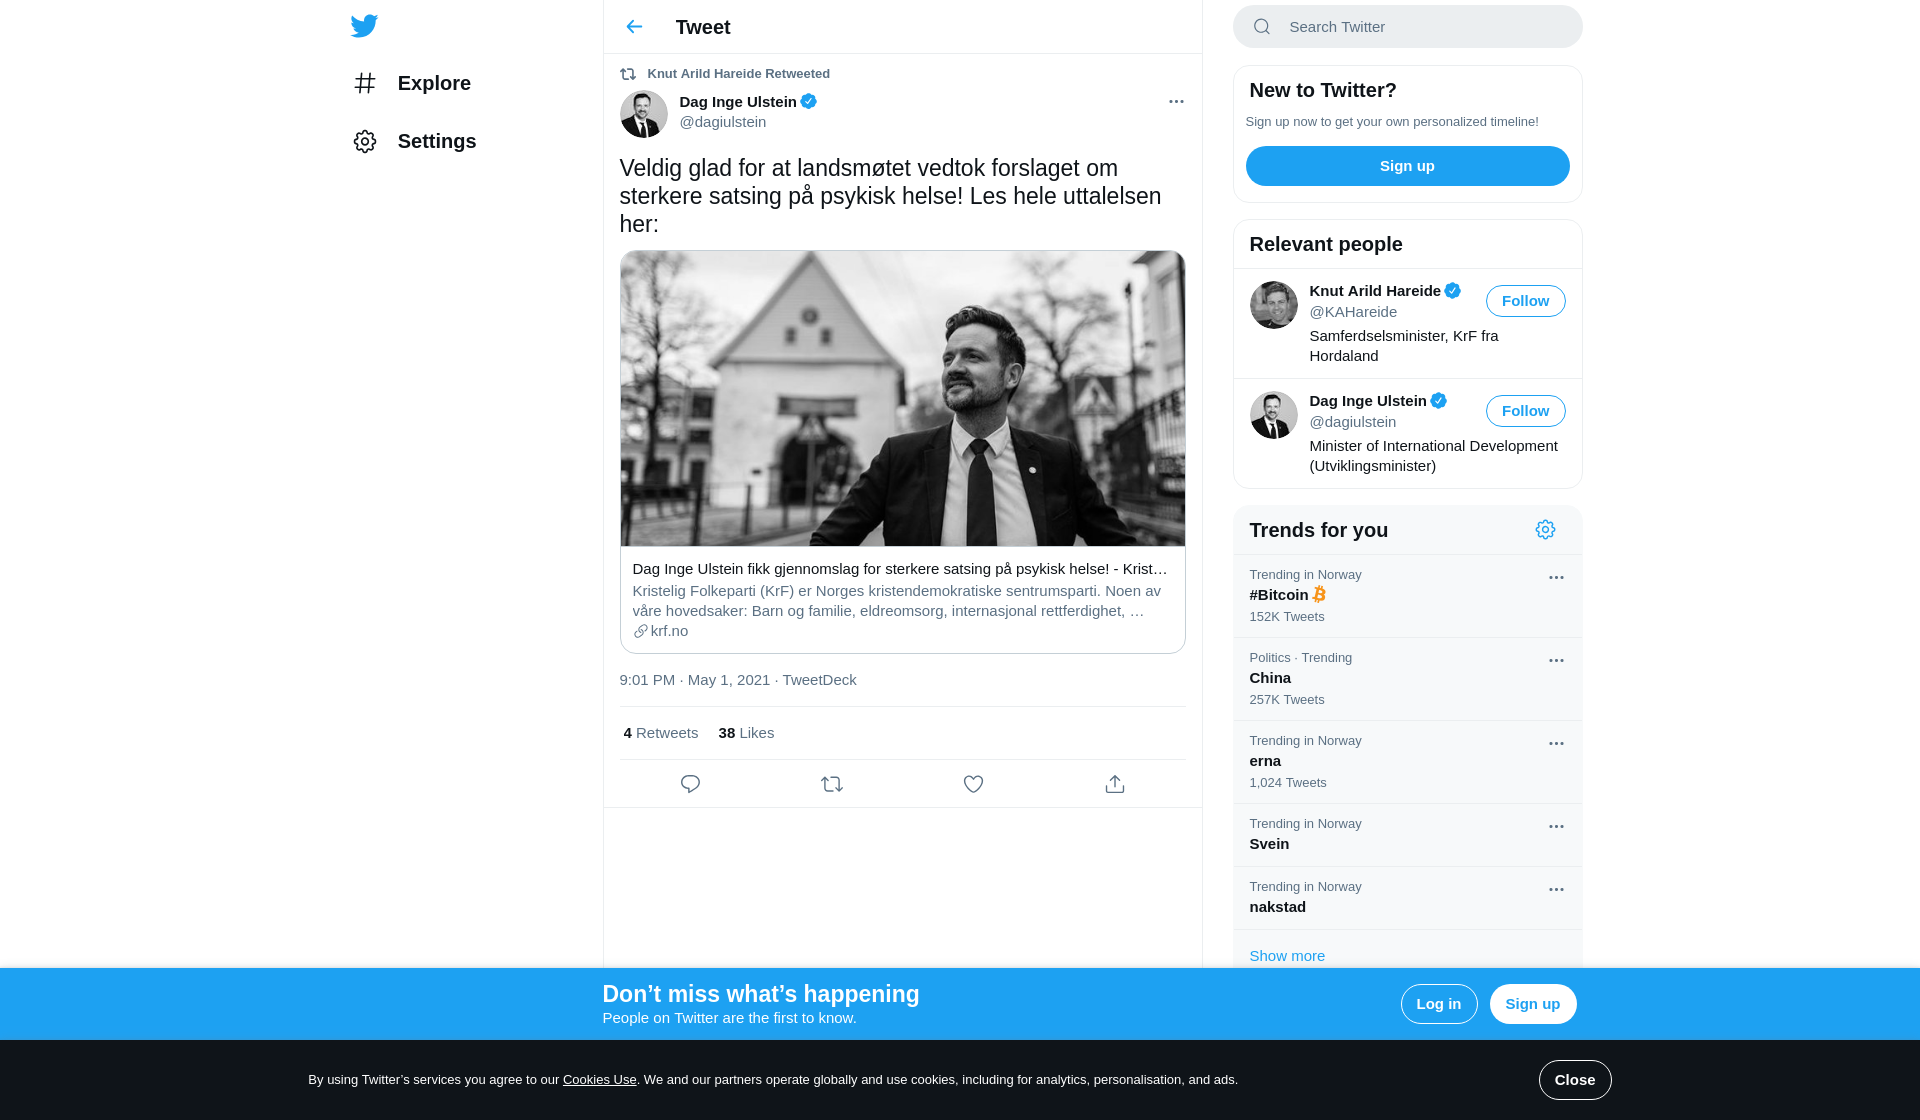The width and height of the screenshot is (1920, 1120).
Task: View the 4 Retweets list
Action: coord(661,733)
